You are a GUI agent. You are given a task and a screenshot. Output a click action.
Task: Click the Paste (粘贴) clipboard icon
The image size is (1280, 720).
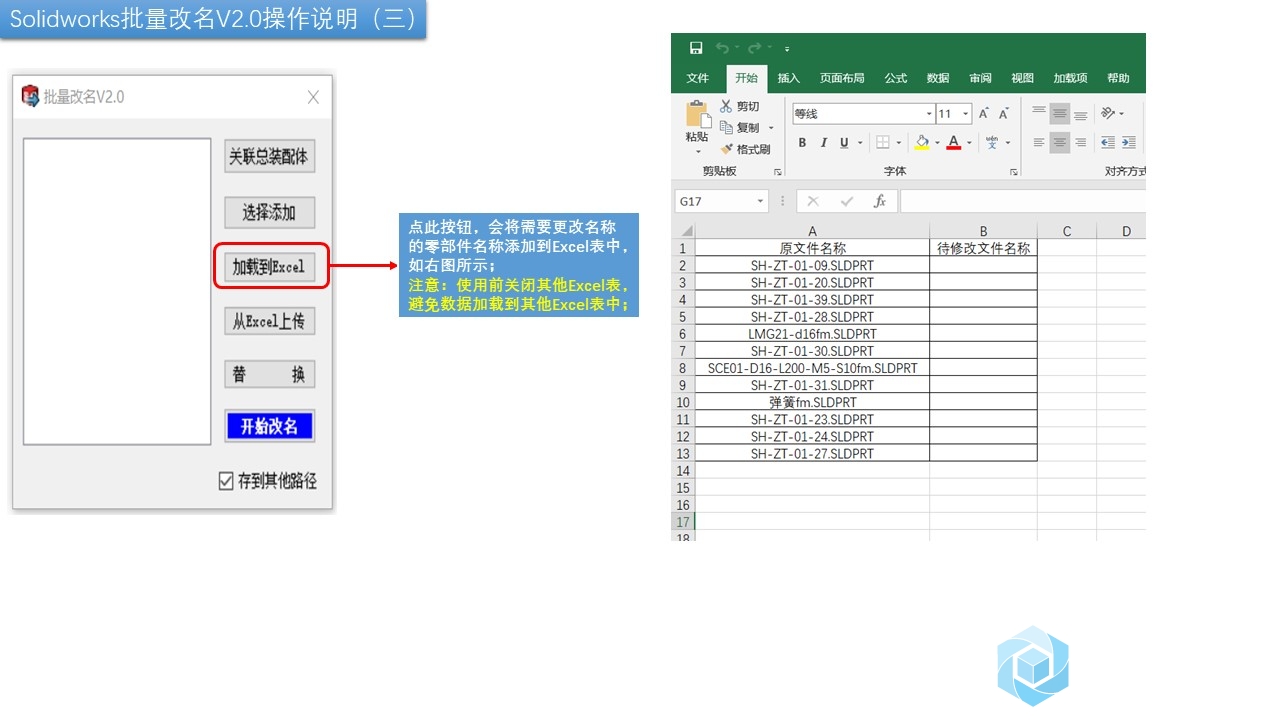pos(697,114)
